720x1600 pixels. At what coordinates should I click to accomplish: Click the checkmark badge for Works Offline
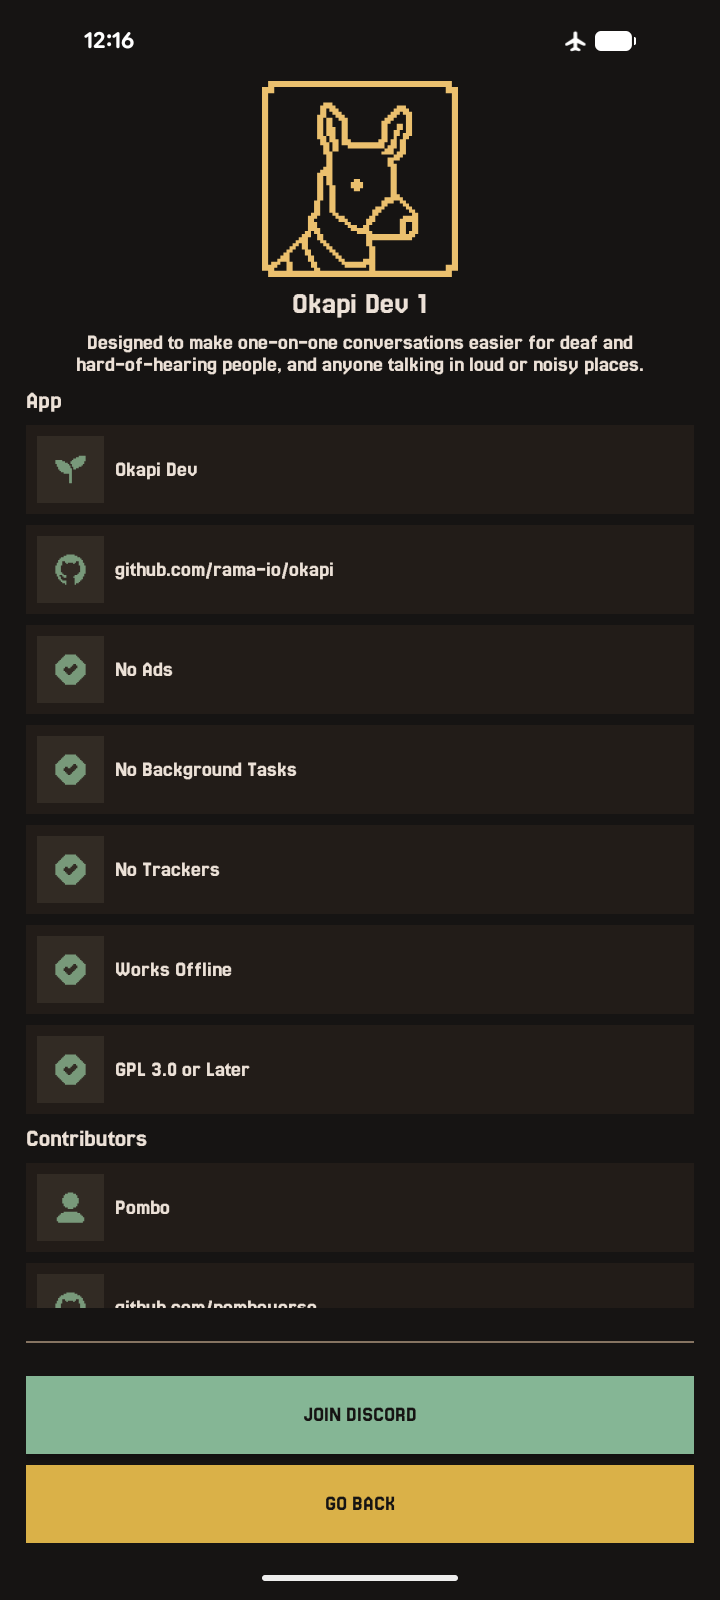pyautogui.click(x=70, y=969)
